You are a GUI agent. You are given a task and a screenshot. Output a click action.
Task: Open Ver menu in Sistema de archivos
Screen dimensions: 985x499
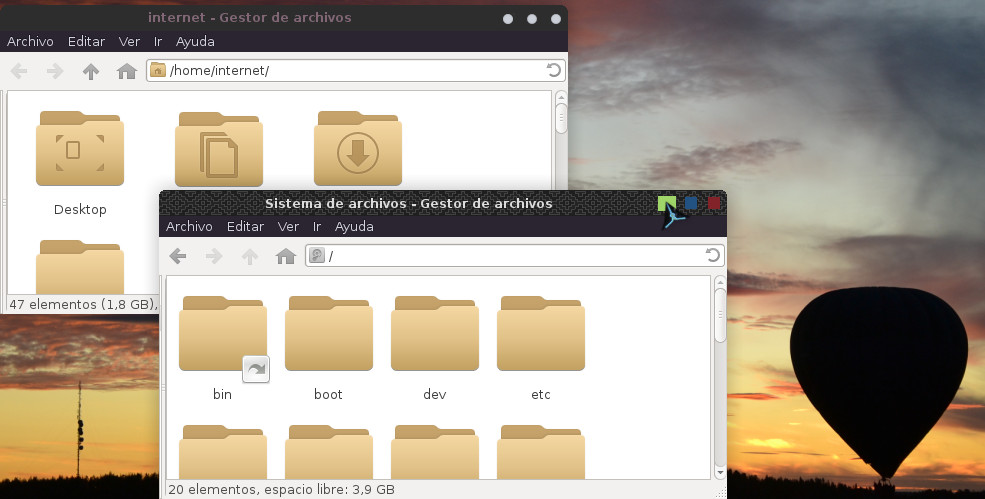[288, 226]
